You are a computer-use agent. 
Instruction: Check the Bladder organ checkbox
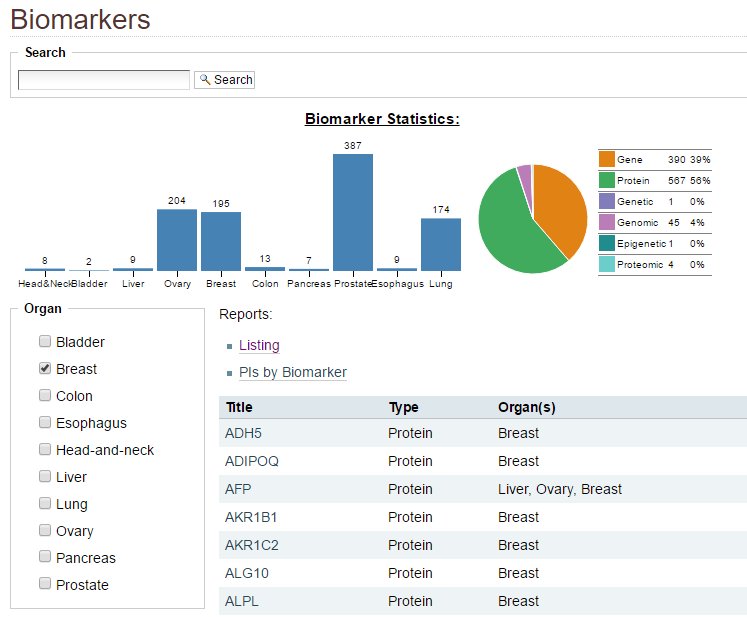(x=45, y=341)
